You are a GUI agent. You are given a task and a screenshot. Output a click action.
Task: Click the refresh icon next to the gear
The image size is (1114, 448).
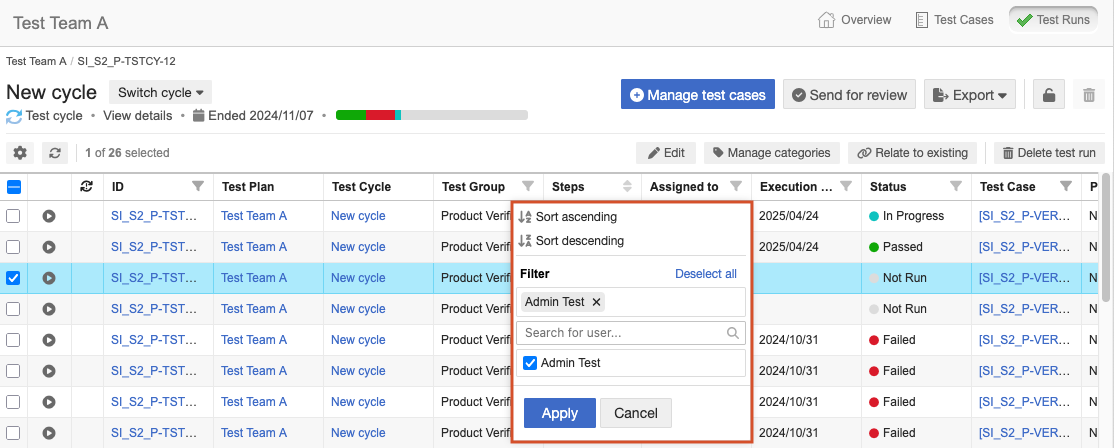[55, 153]
